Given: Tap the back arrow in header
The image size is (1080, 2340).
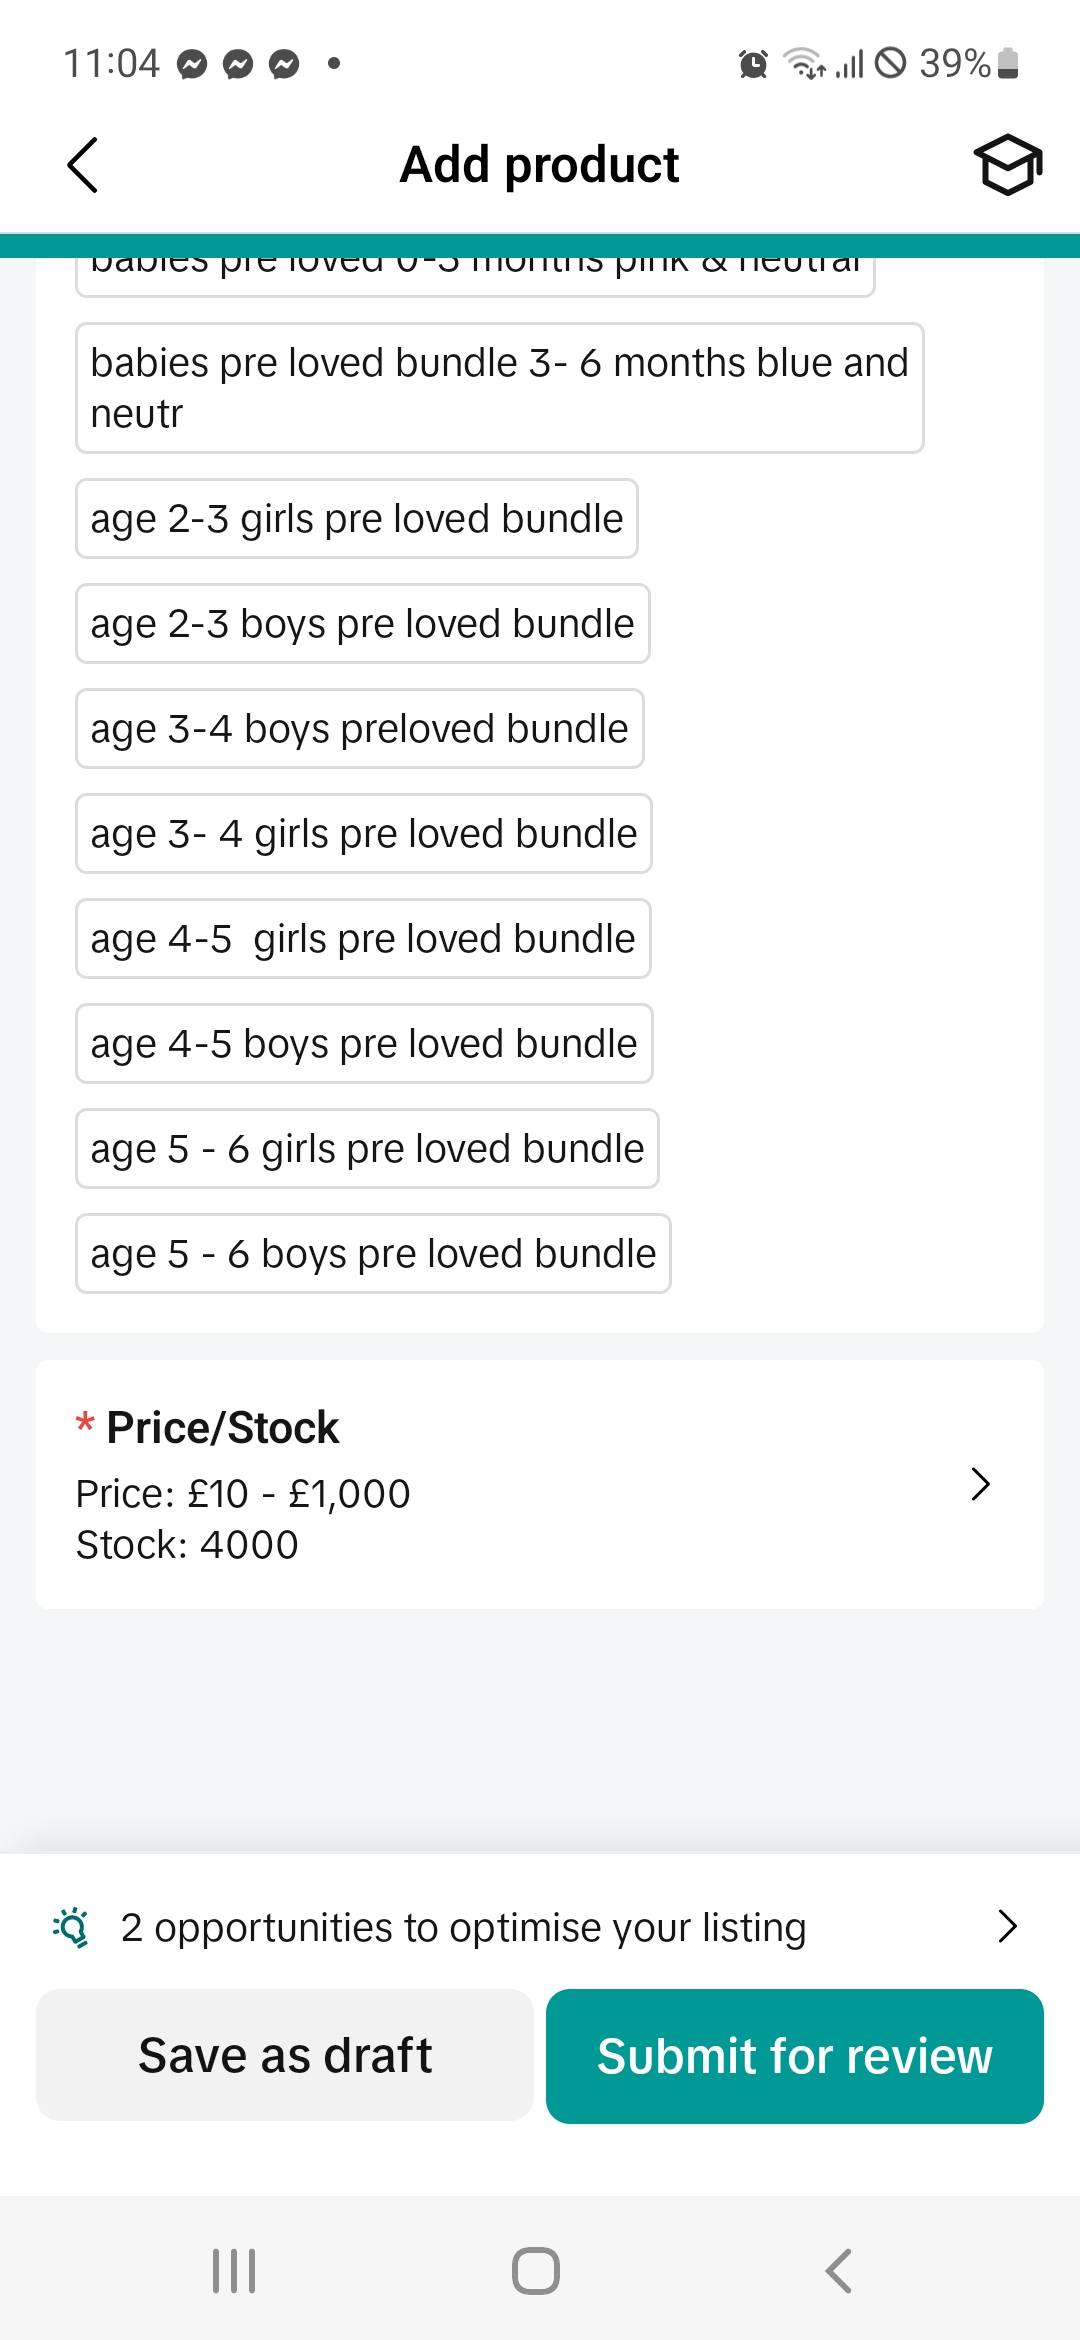Looking at the screenshot, I should [x=83, y=165].
